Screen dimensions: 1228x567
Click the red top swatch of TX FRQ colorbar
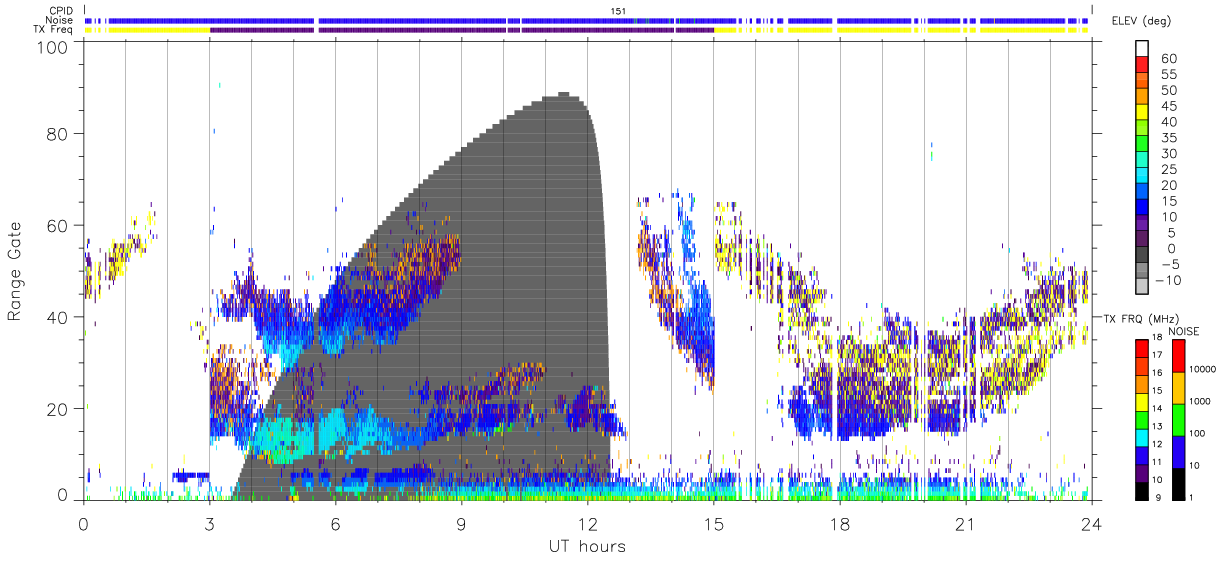pos(1143,348)
